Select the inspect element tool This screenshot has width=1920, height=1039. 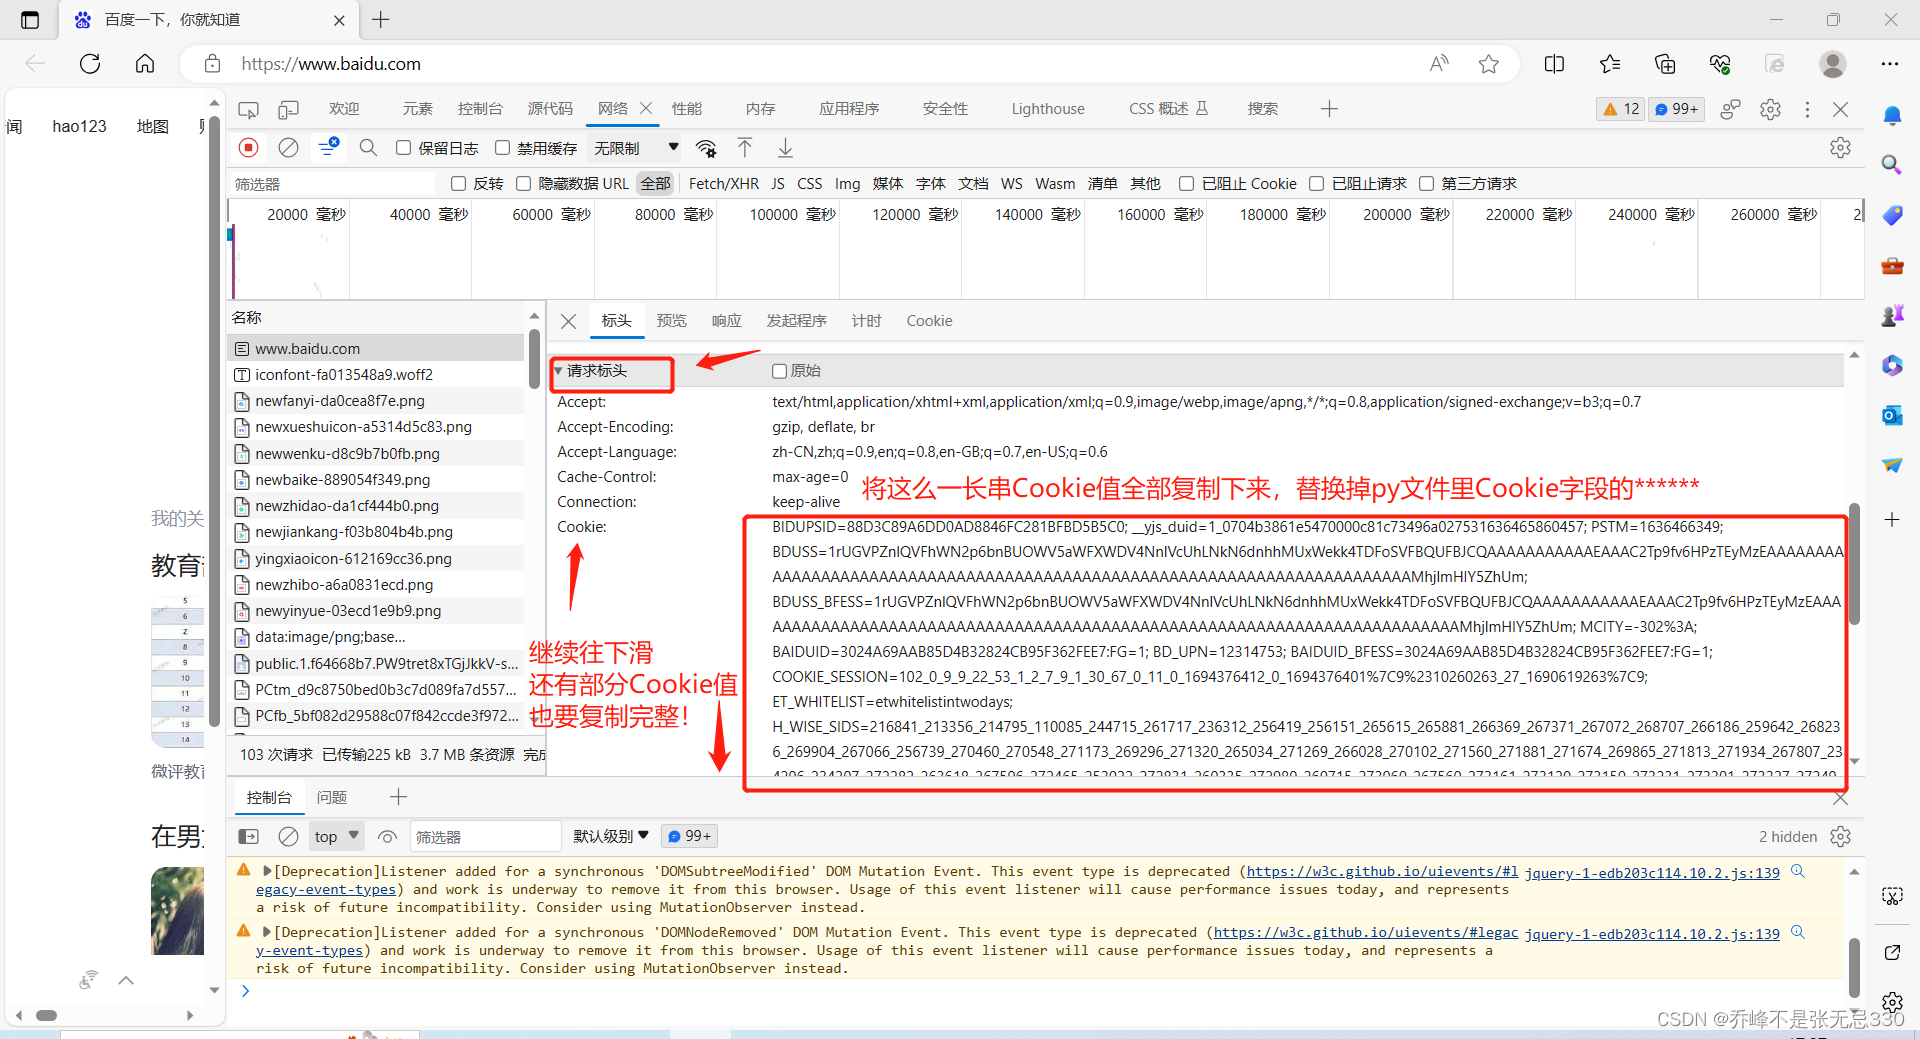(249, 109)
